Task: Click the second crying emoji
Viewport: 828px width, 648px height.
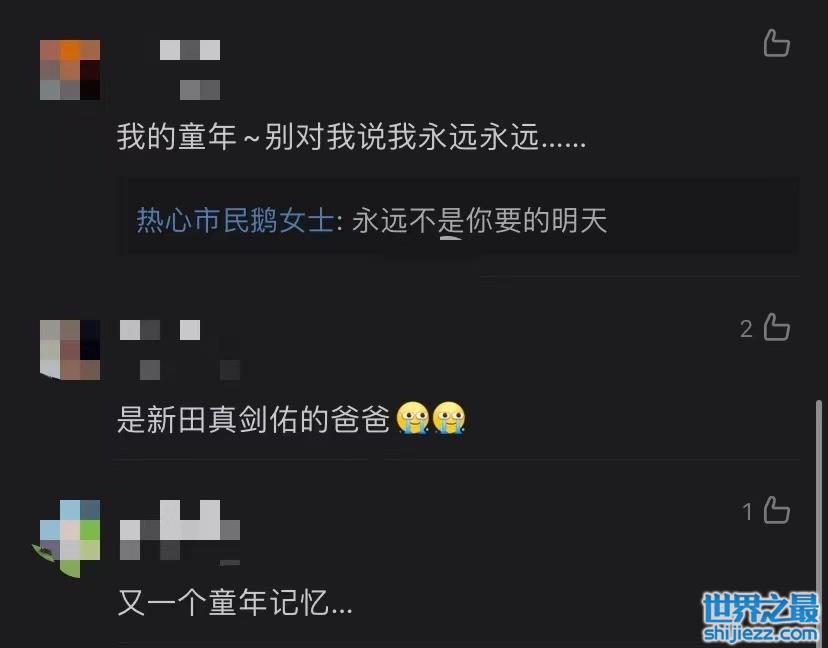Action: point(449,418)
